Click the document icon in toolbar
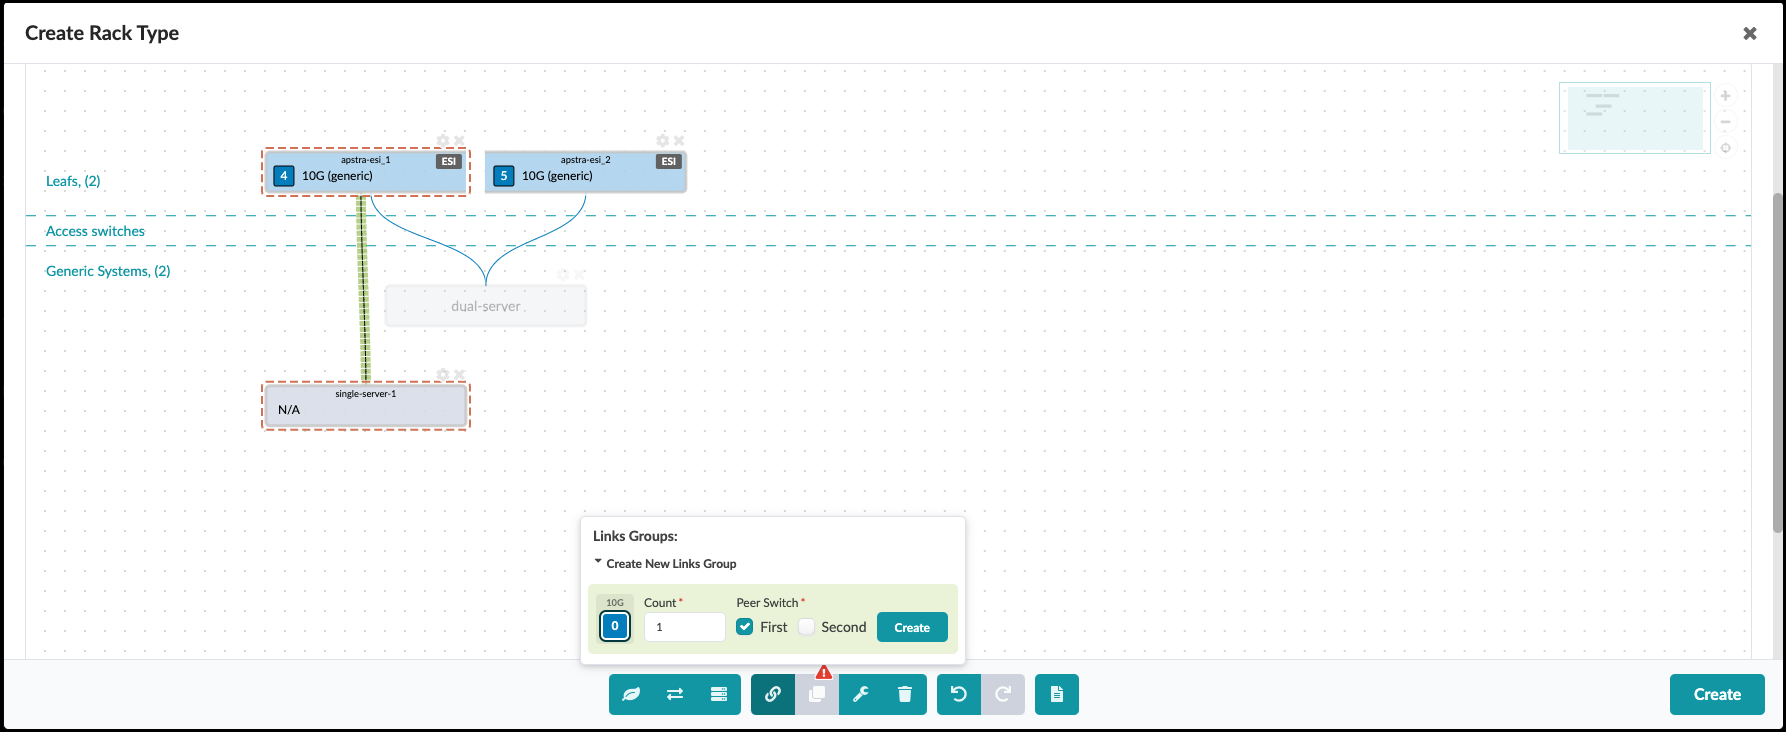 [x=1057, y=694]
